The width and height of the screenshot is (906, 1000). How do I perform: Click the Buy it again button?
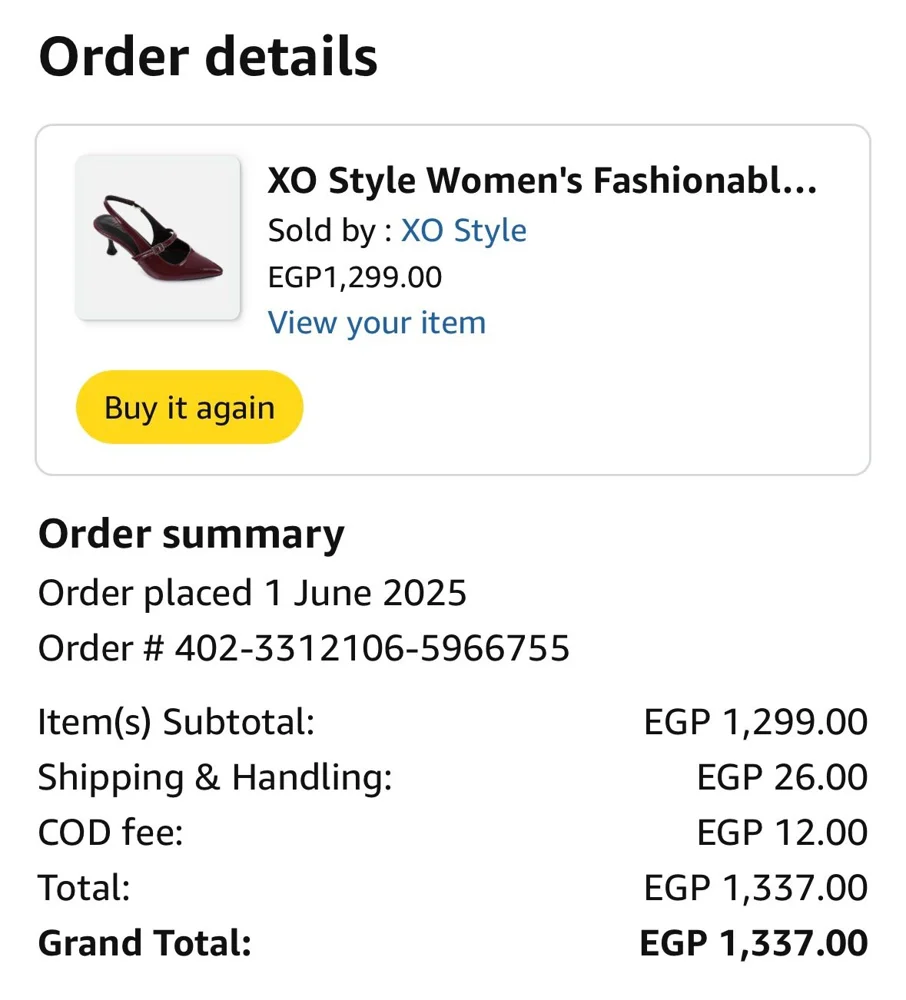click(189, 407)
